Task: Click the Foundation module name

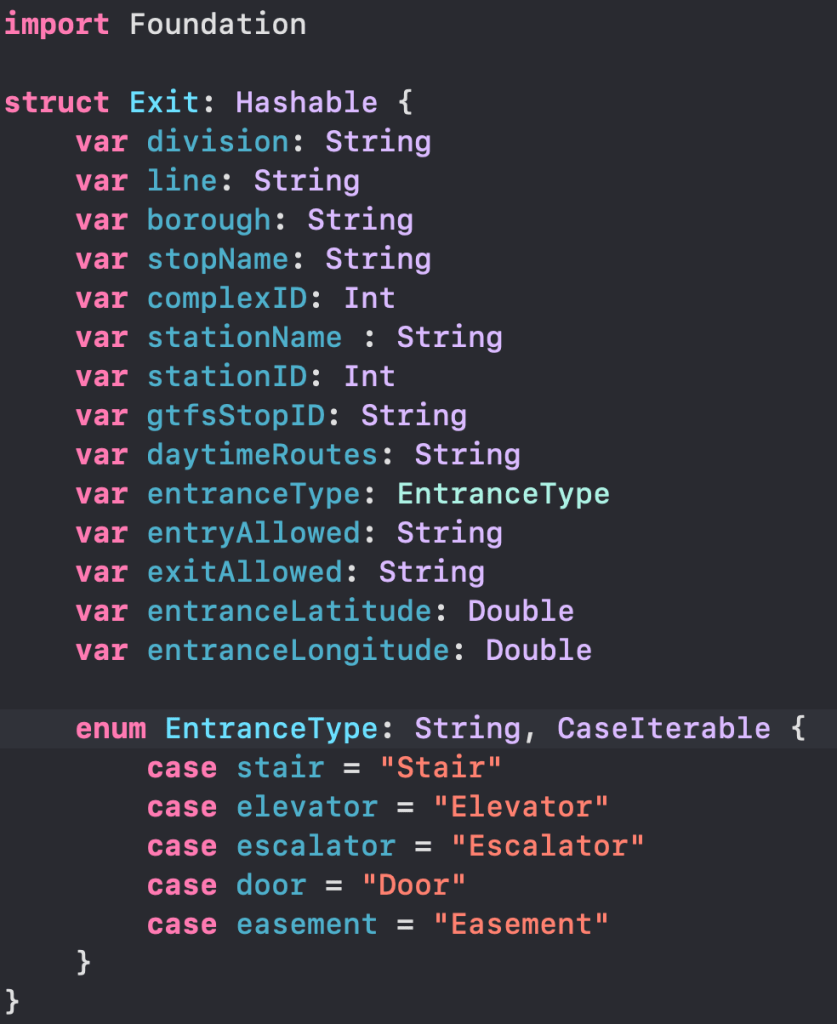Action: coord(218,25)
